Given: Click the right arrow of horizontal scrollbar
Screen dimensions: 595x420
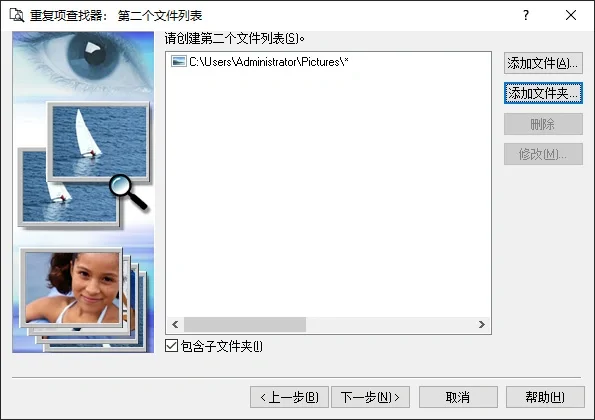Looking at the screenshot, I should click(482, 324).
